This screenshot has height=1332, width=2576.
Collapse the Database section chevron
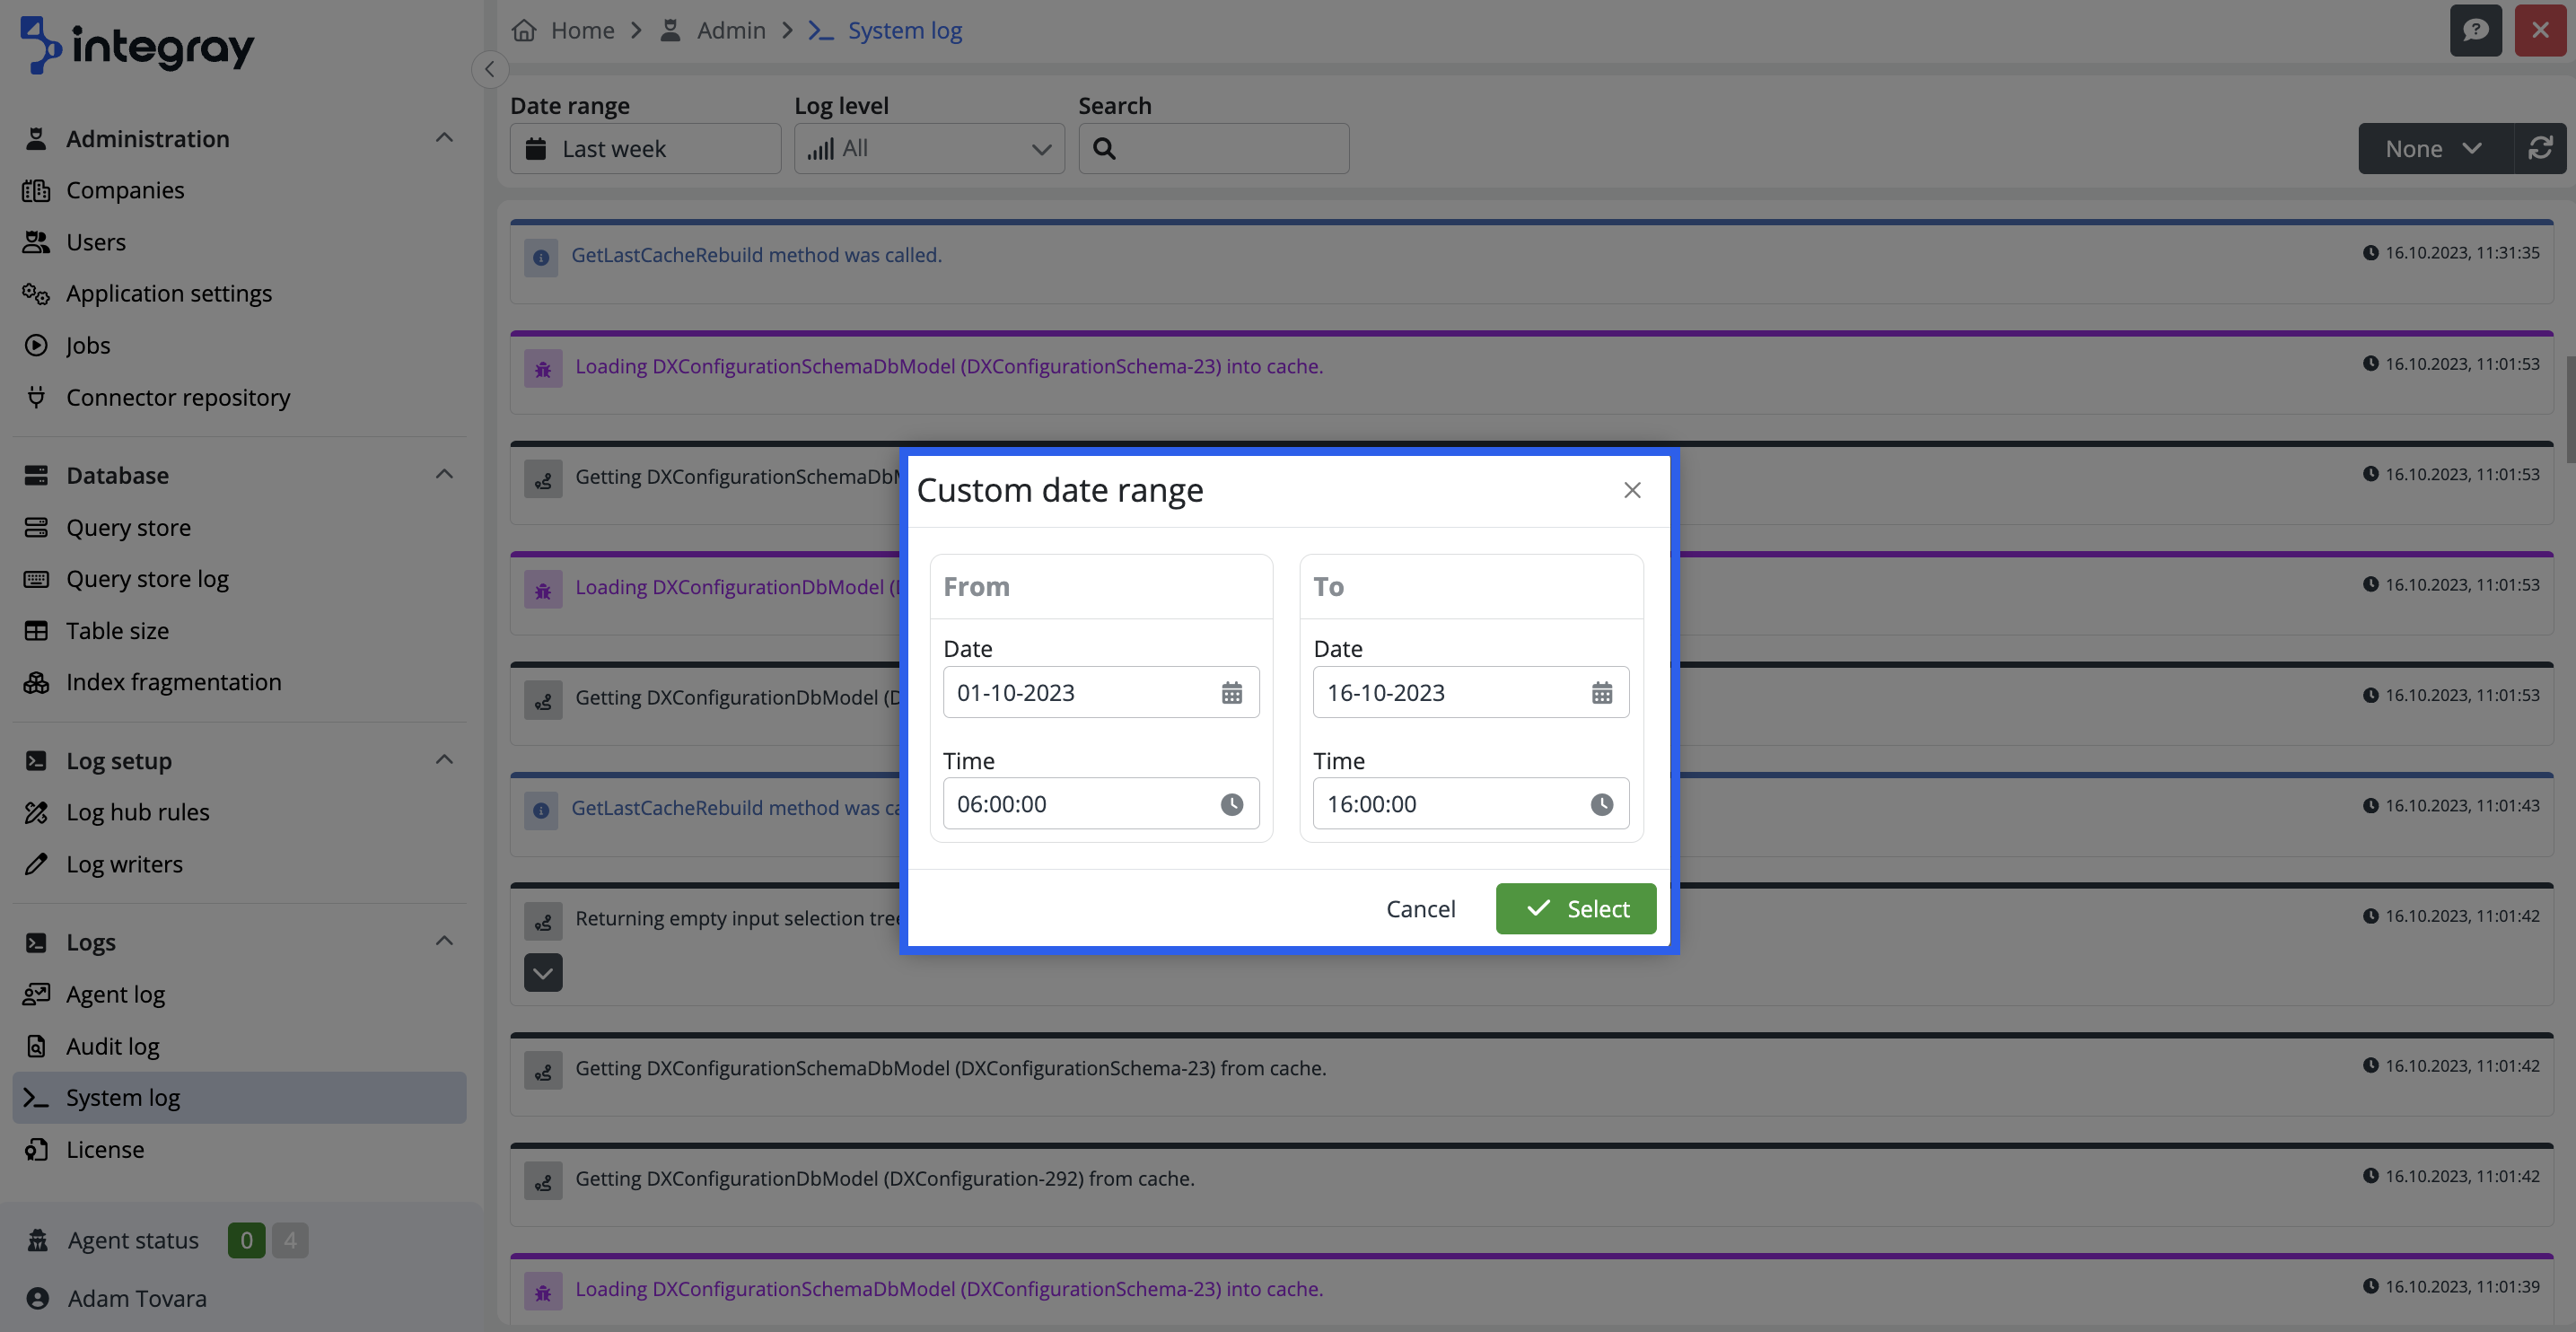click(x=444, y=474)
